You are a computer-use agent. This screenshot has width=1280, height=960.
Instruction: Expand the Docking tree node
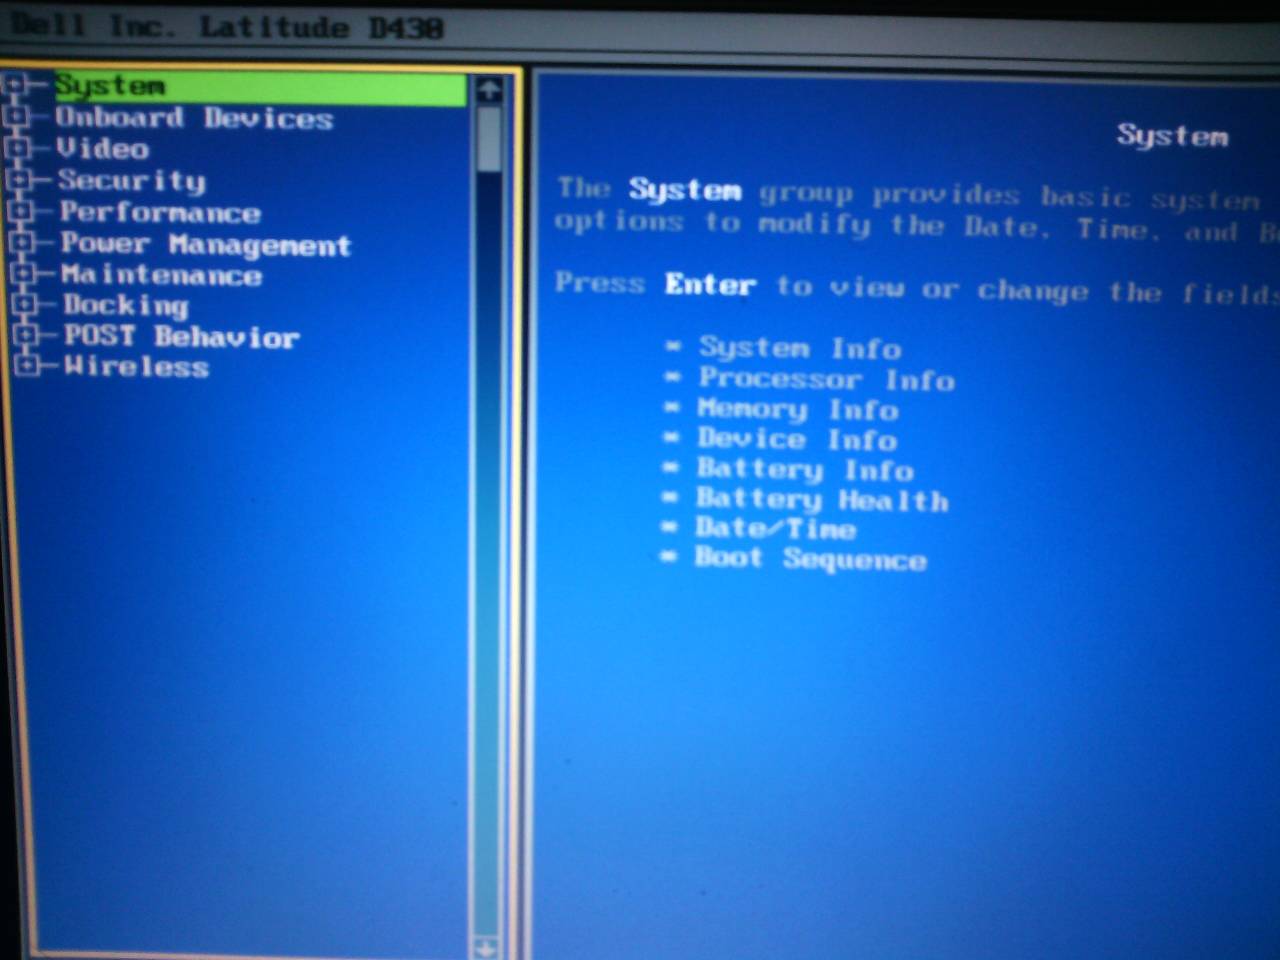[x=26, y=304]
